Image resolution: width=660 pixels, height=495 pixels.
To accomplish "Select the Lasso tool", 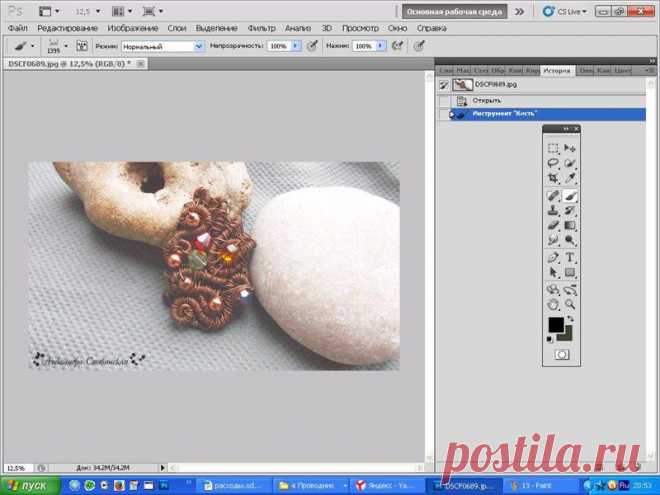I will coord(553,163).
